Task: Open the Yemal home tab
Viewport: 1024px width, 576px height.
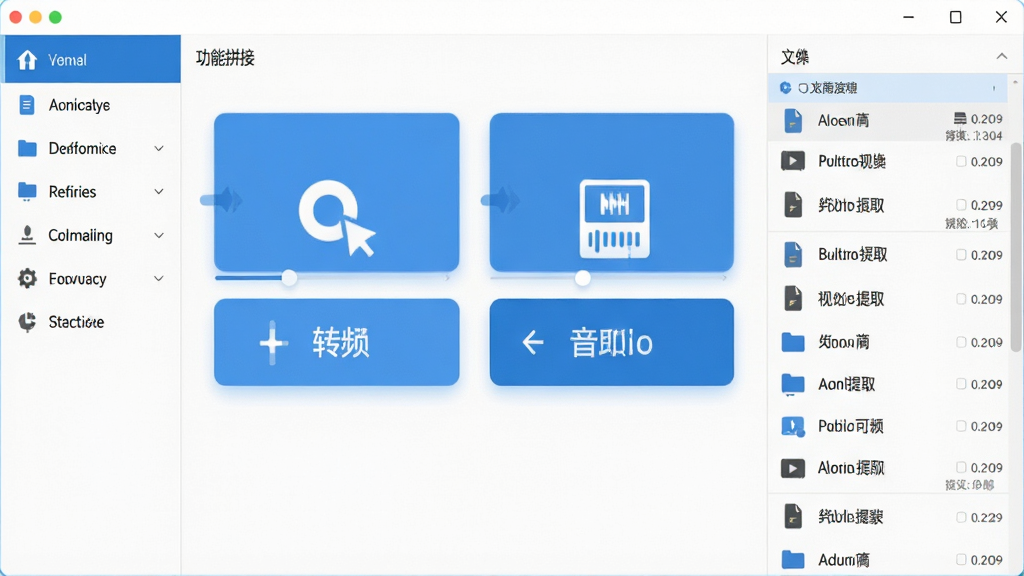Action: [91, 59]
